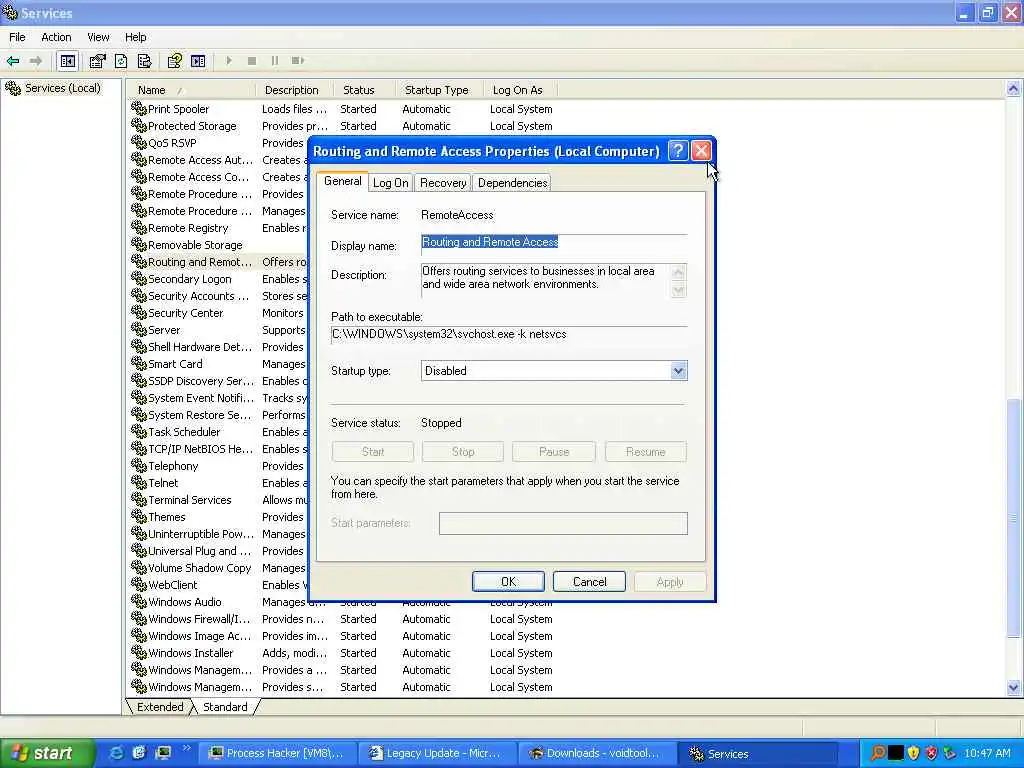Screen dimensions: 1024x768
Task: Click the Path to executable field
Action: (509, 334)
